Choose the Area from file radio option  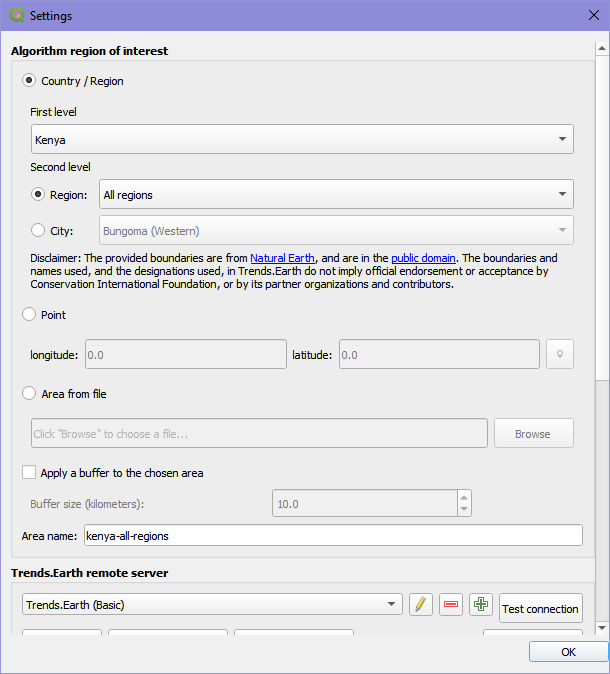tap(29, 393)
